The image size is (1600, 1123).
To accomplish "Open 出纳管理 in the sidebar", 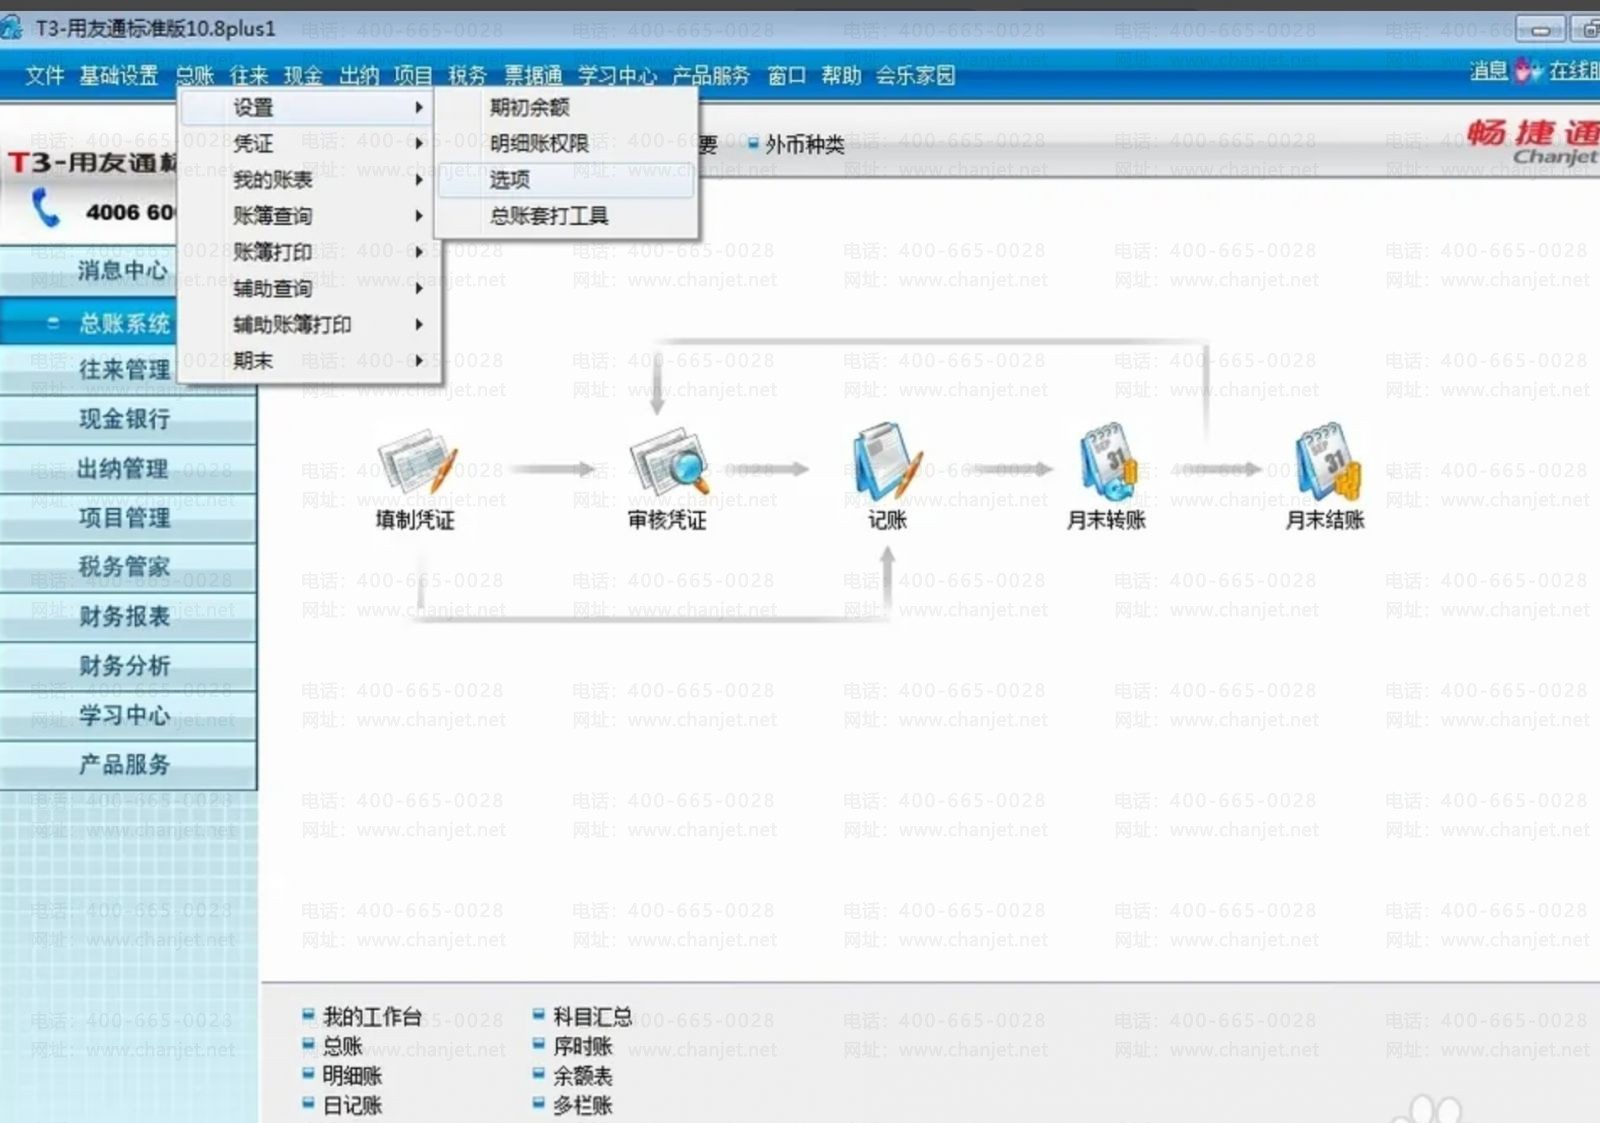I will tap(128, 468).
